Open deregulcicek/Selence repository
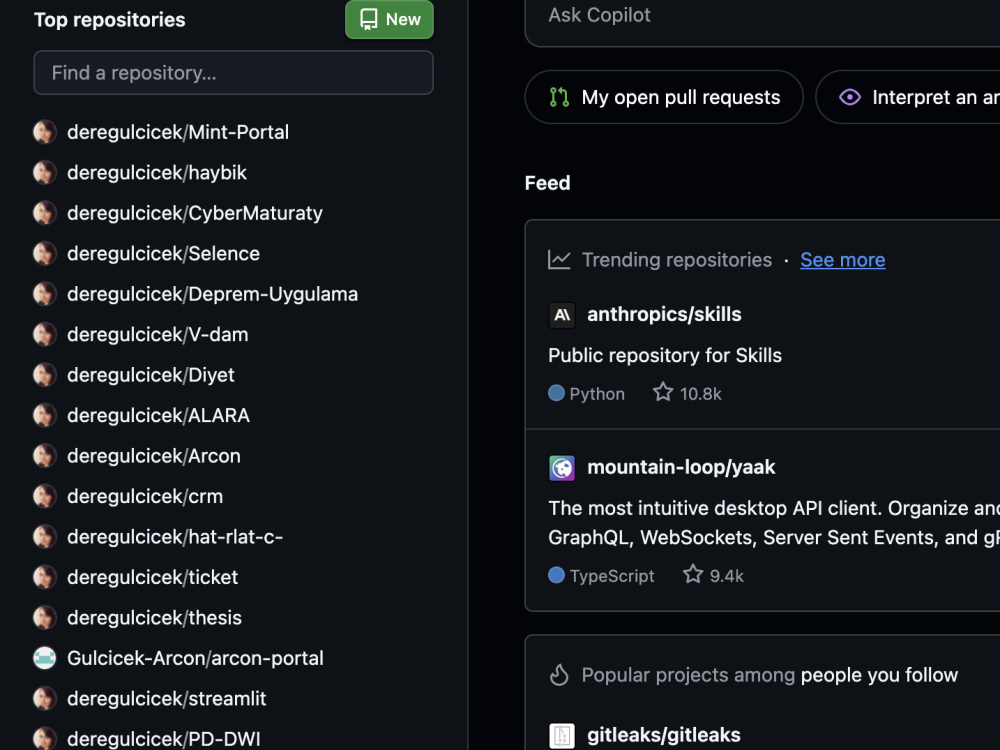This screenshot has width=1000, height=750. click(163, 254)
